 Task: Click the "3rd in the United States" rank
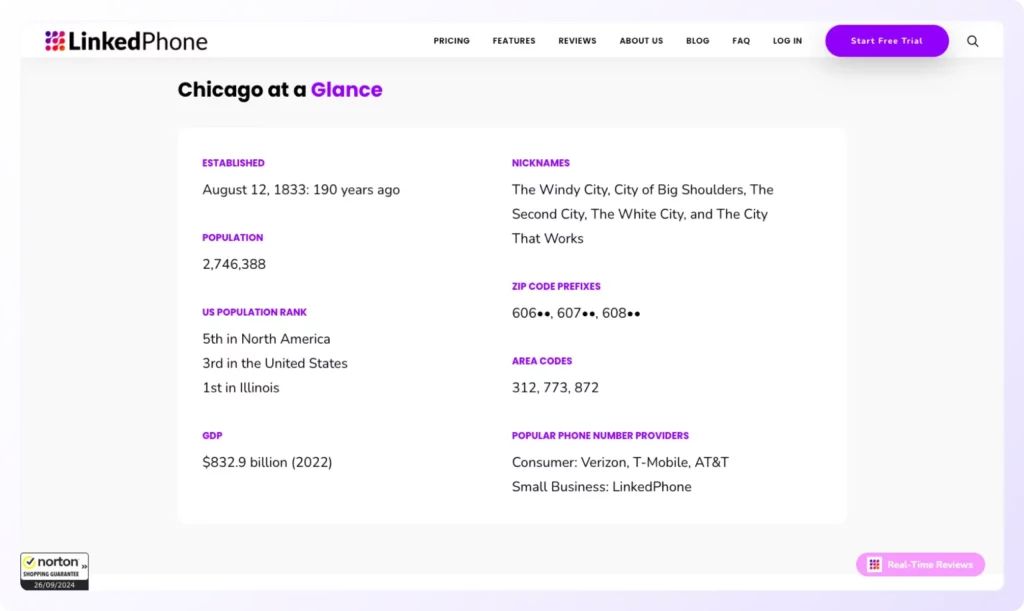275,364
